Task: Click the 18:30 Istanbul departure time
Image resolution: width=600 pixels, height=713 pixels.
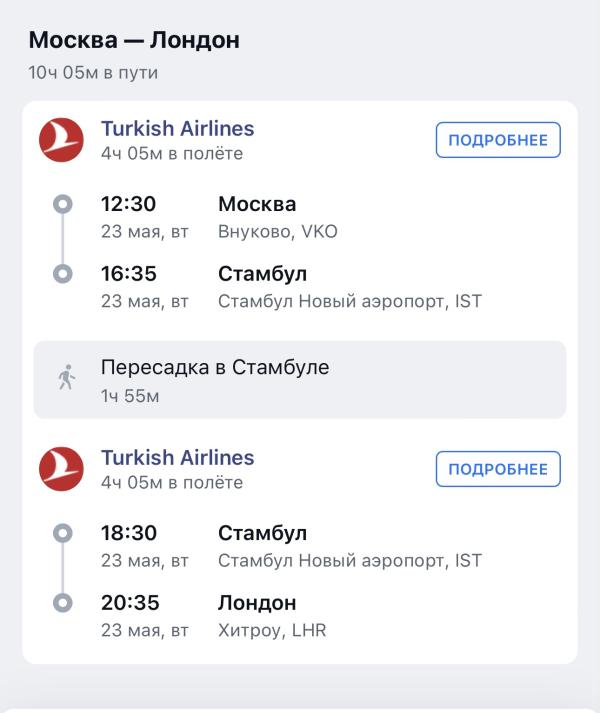Action: [129, 533]
